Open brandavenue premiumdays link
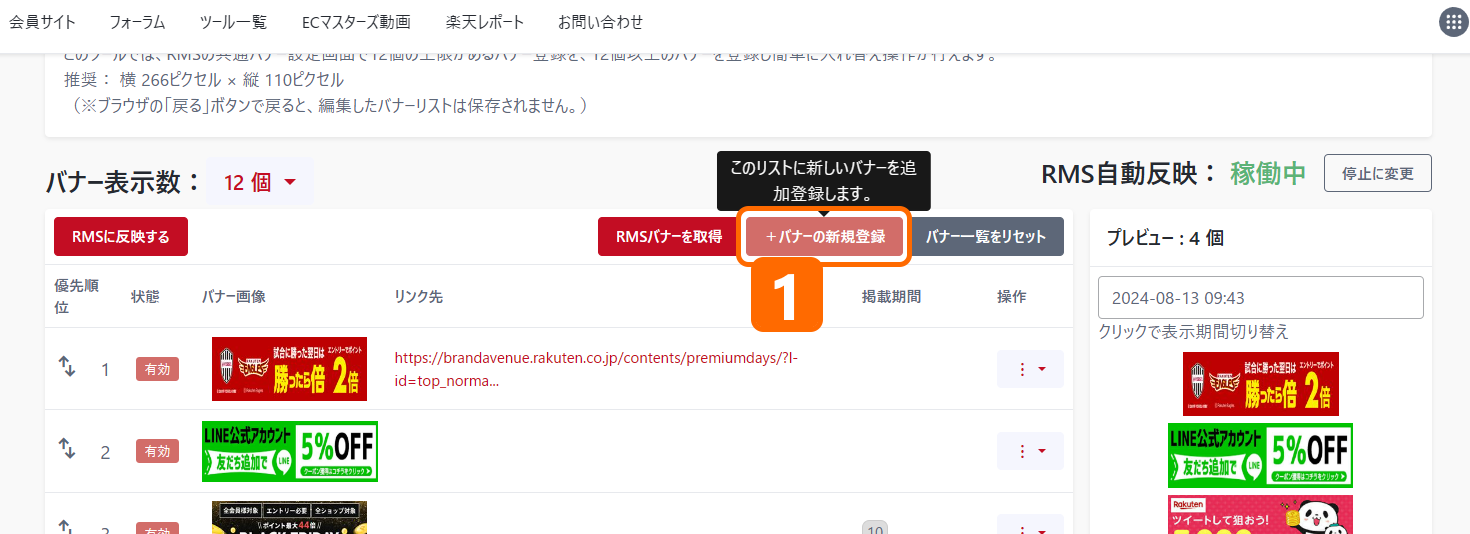 click(596, 369)
